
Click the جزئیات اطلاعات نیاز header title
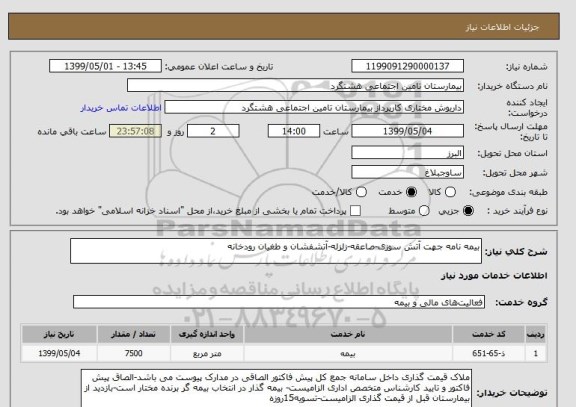click(502, 27)
